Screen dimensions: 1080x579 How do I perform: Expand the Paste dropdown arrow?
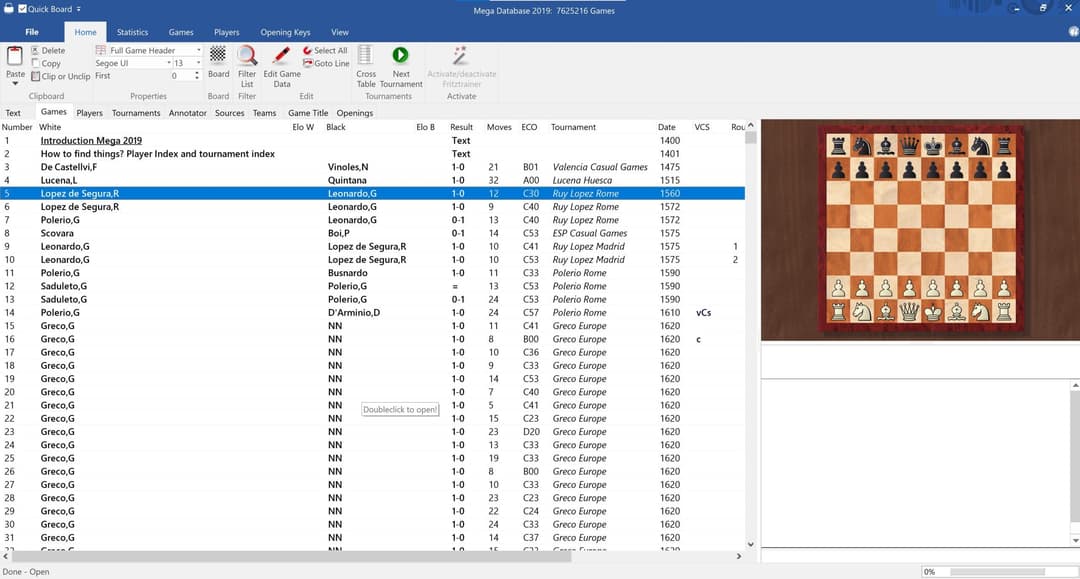tap(14, 83)
